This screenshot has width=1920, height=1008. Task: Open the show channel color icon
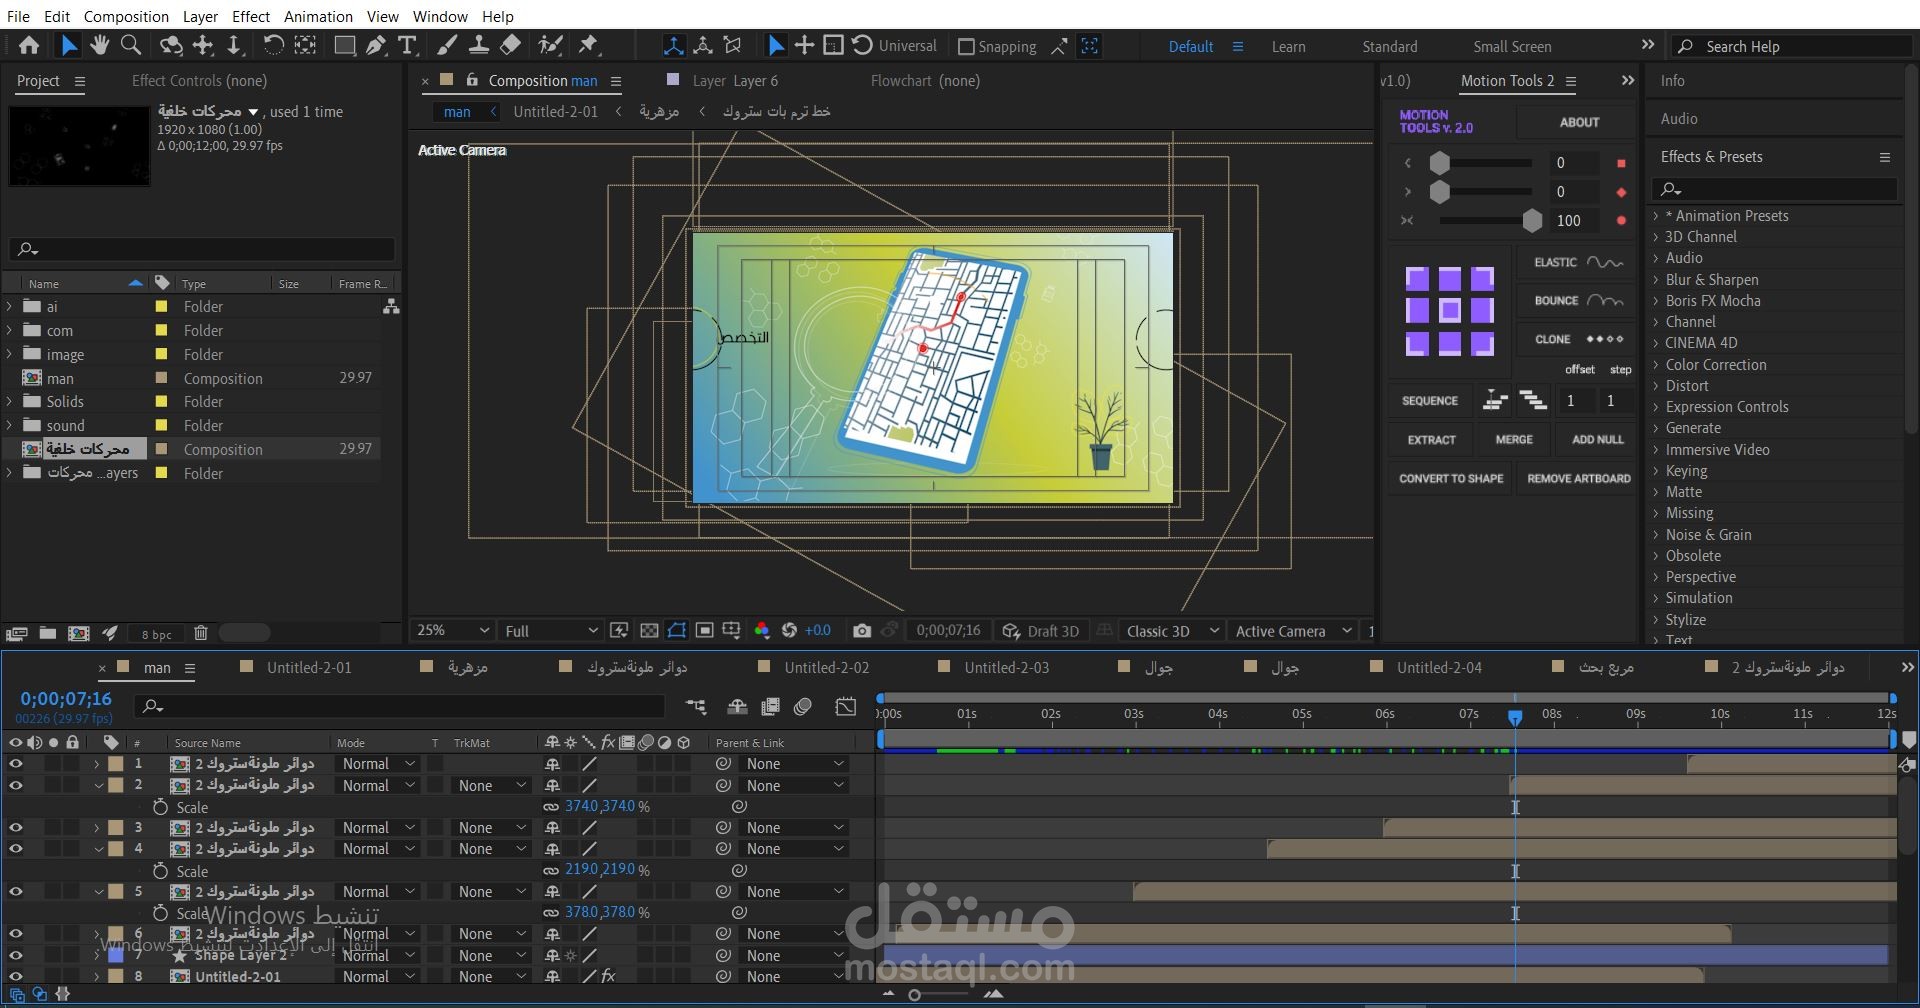point(762,631)
